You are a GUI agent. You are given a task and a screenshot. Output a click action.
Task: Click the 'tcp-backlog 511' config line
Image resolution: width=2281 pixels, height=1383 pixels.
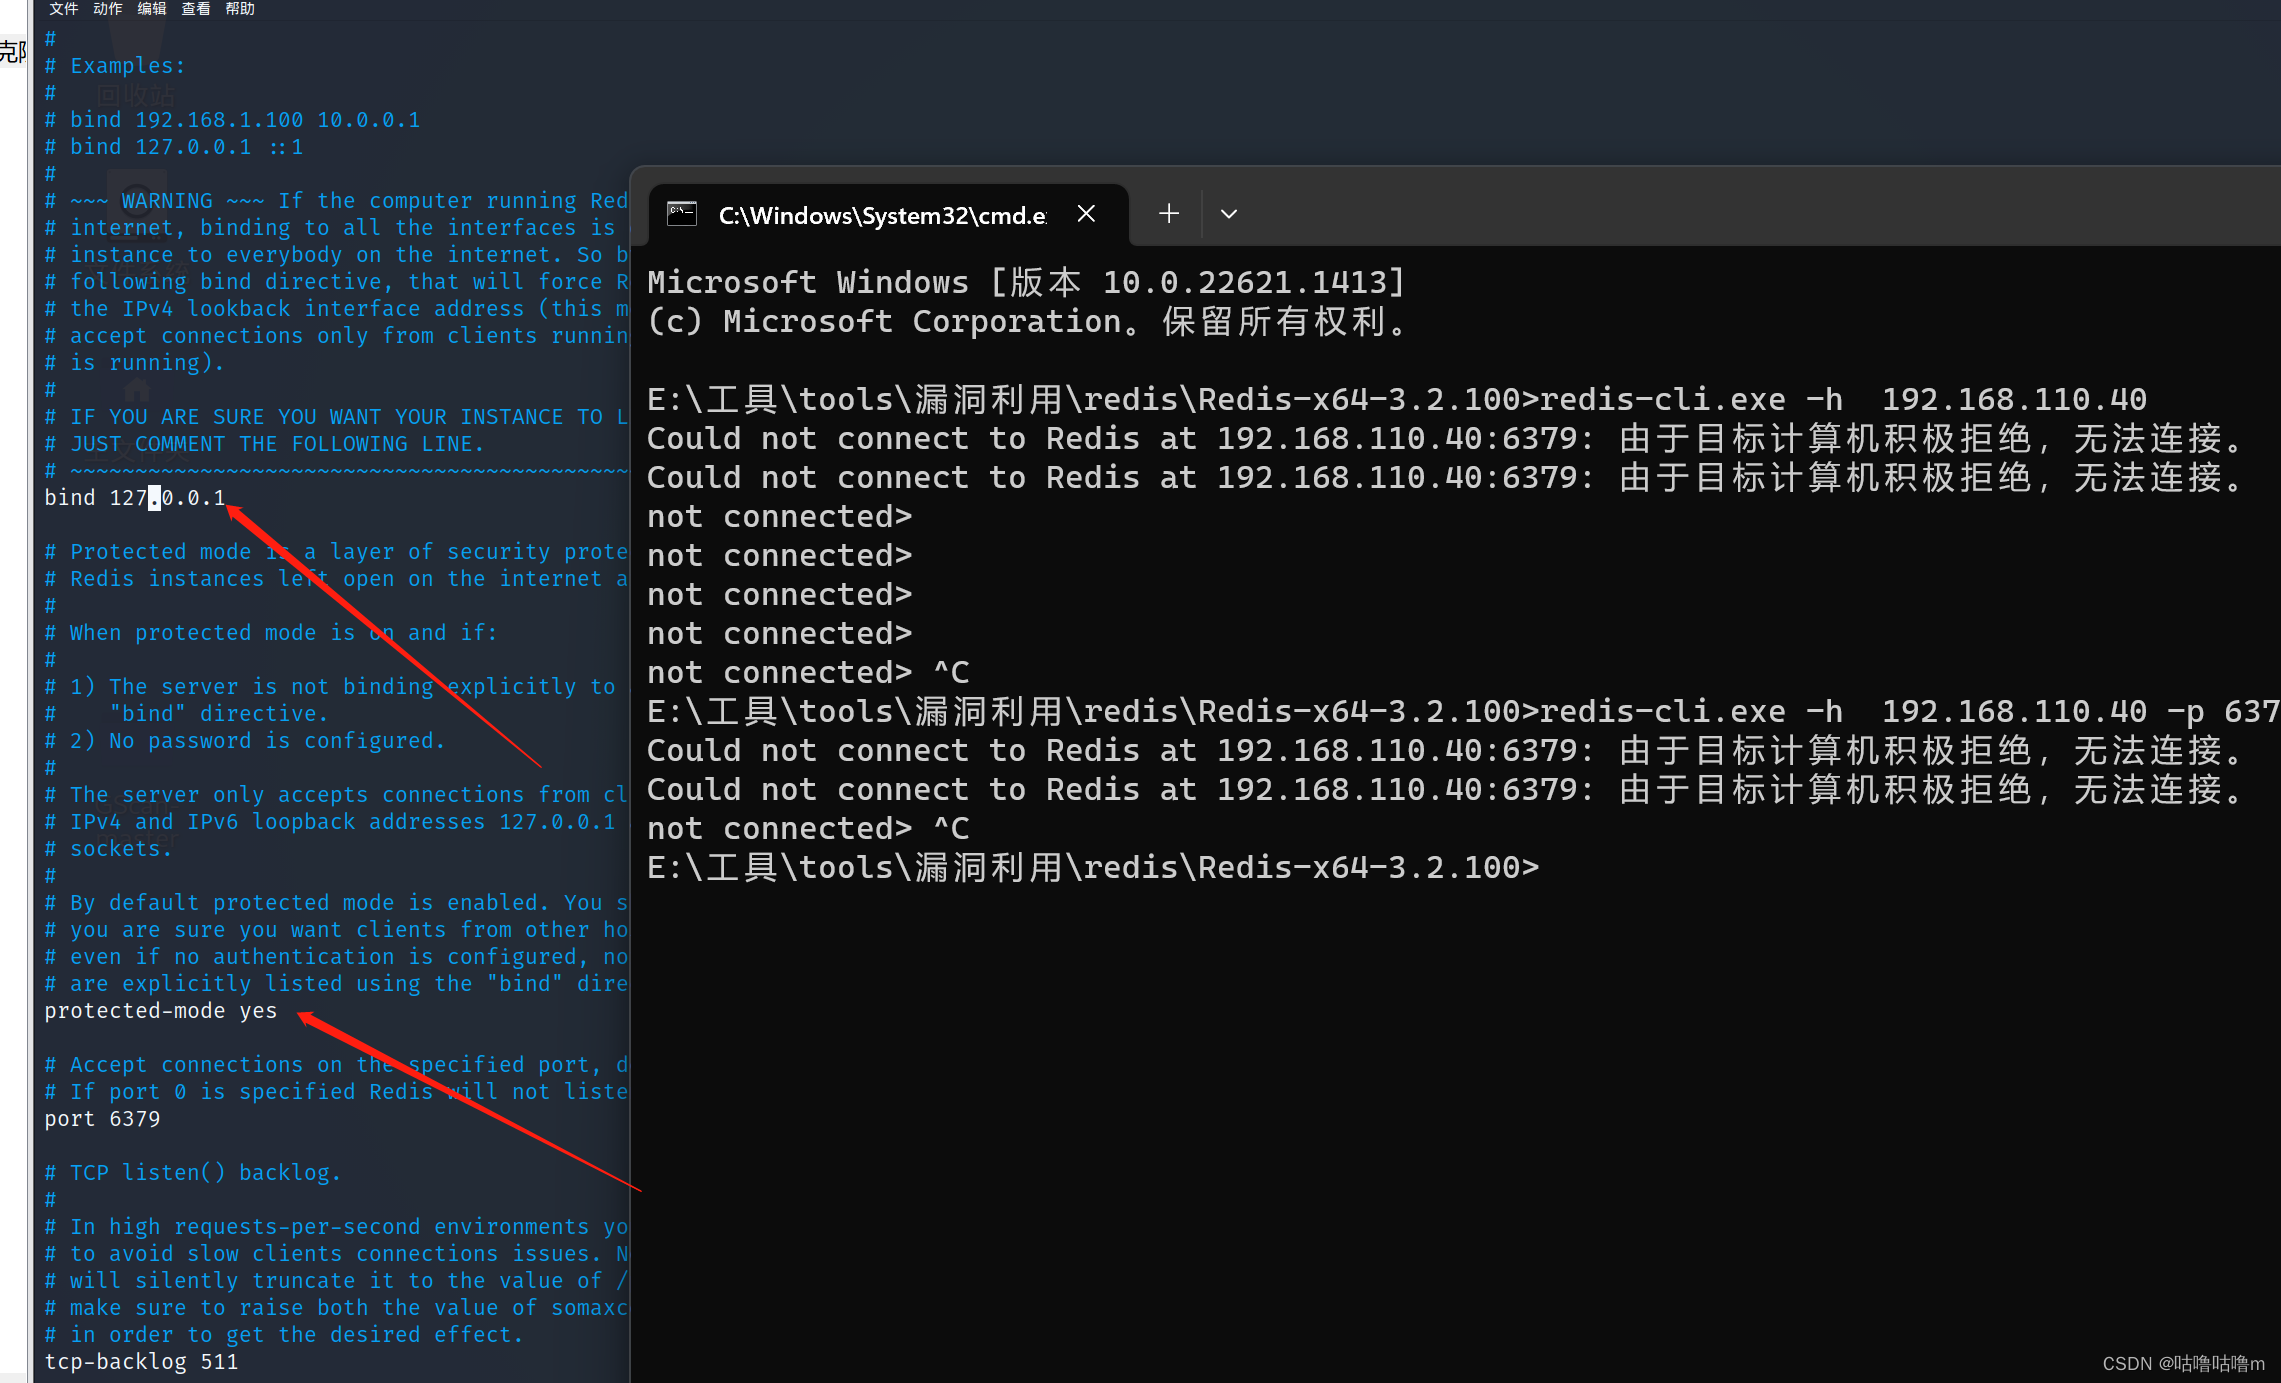click(141, 1362)
